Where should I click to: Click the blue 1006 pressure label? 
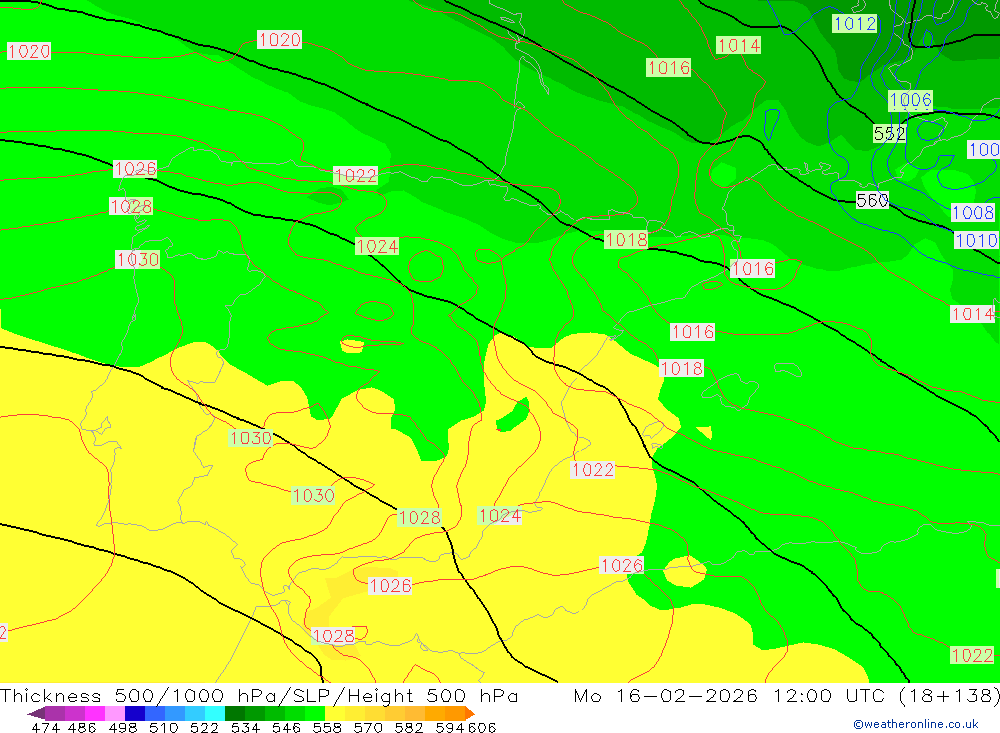point(910,100)
